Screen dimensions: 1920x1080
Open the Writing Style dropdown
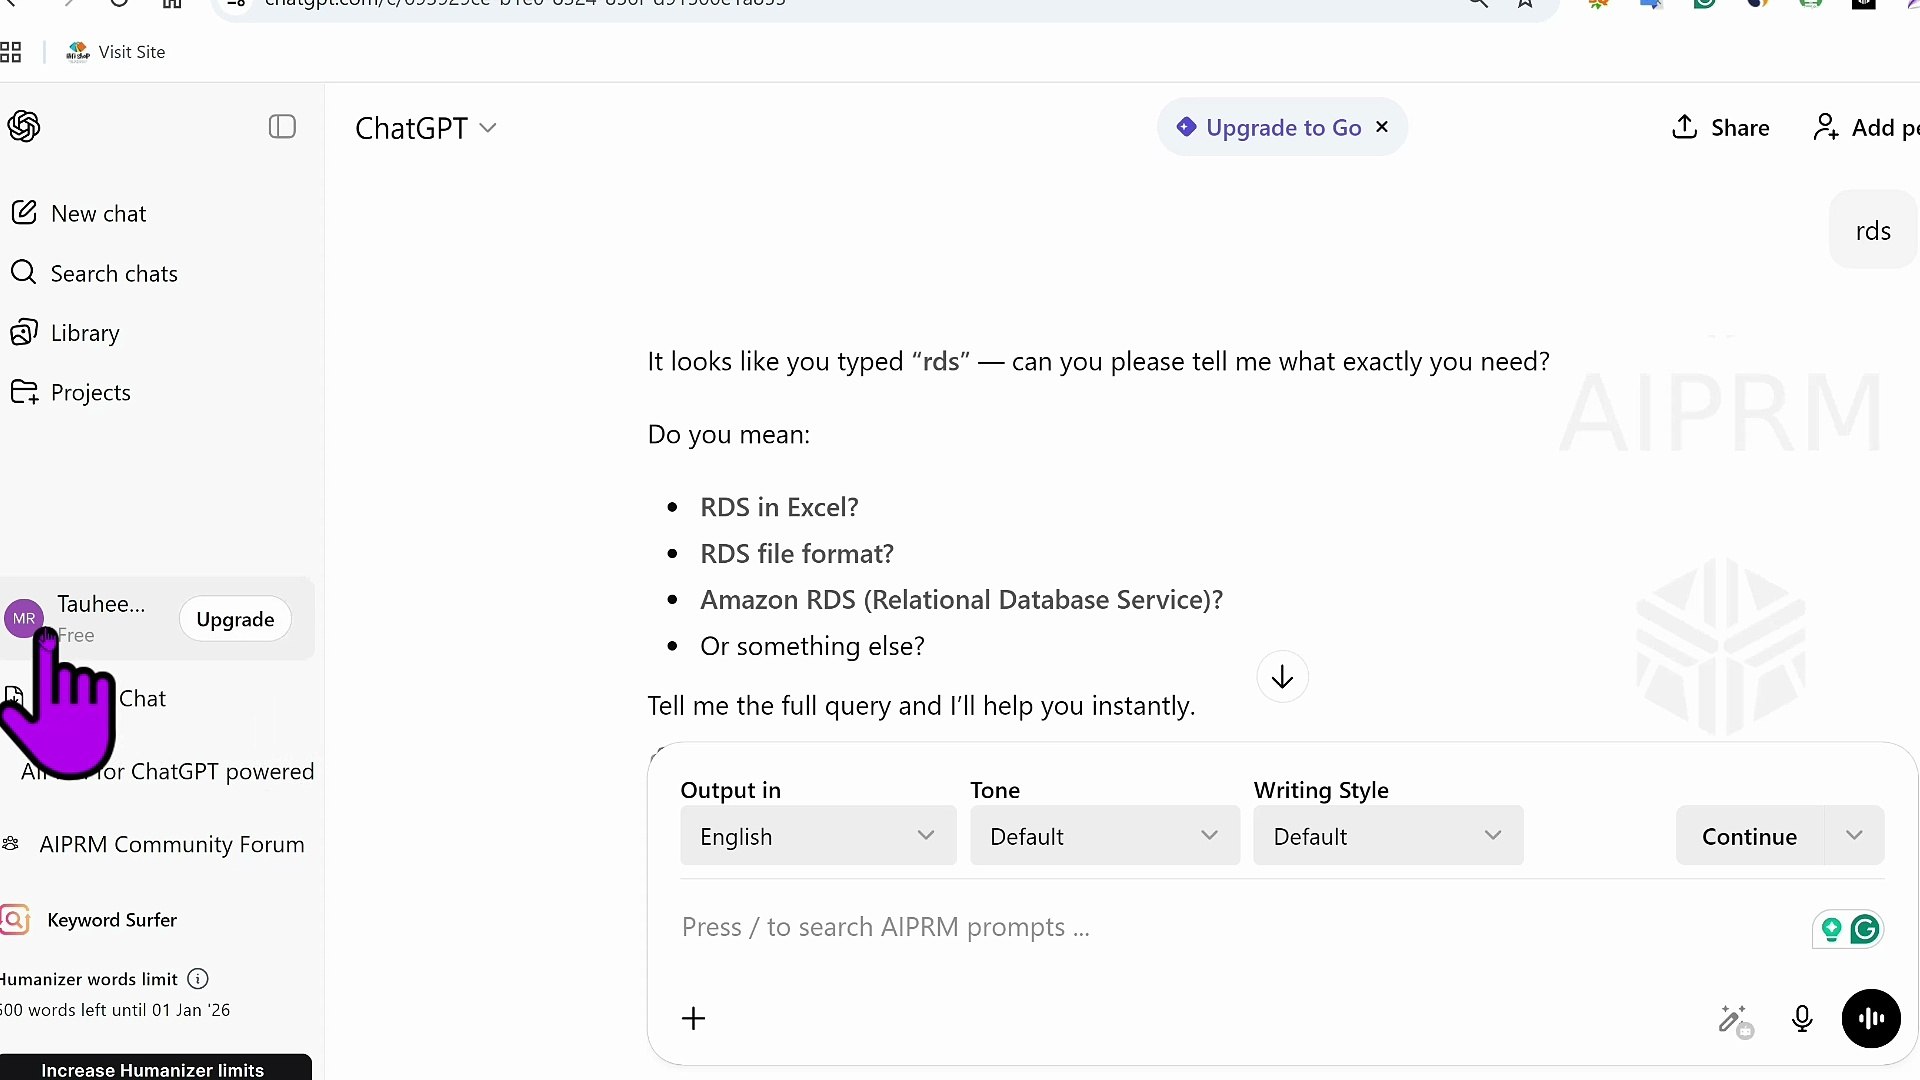1387,836
